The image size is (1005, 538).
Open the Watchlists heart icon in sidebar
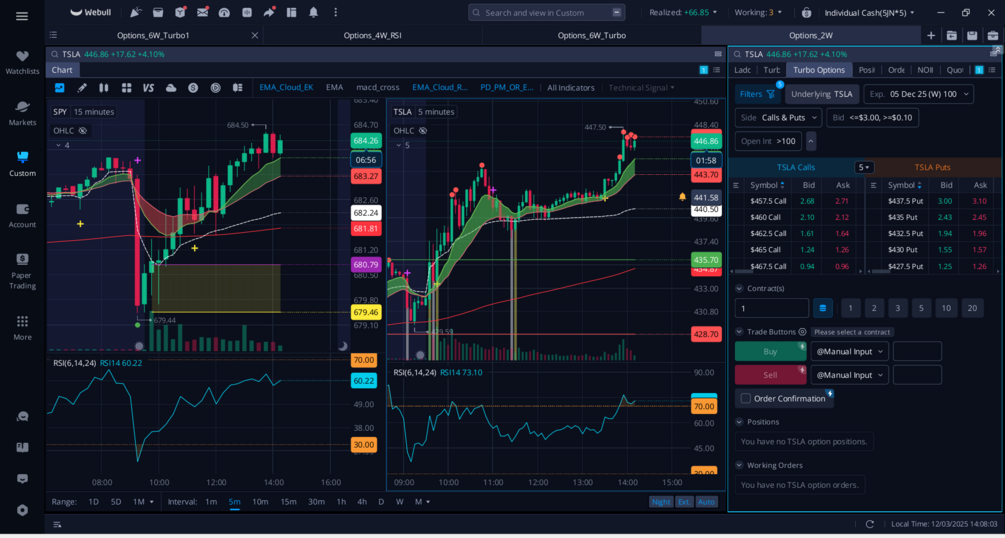coord(22,56)
